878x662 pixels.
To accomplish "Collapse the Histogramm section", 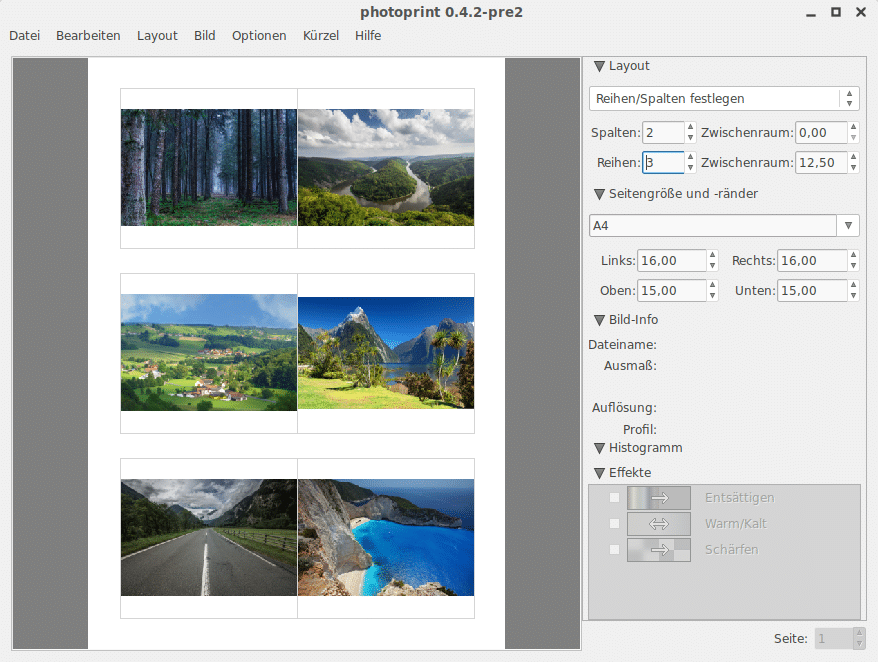I will tap(599, 448).
